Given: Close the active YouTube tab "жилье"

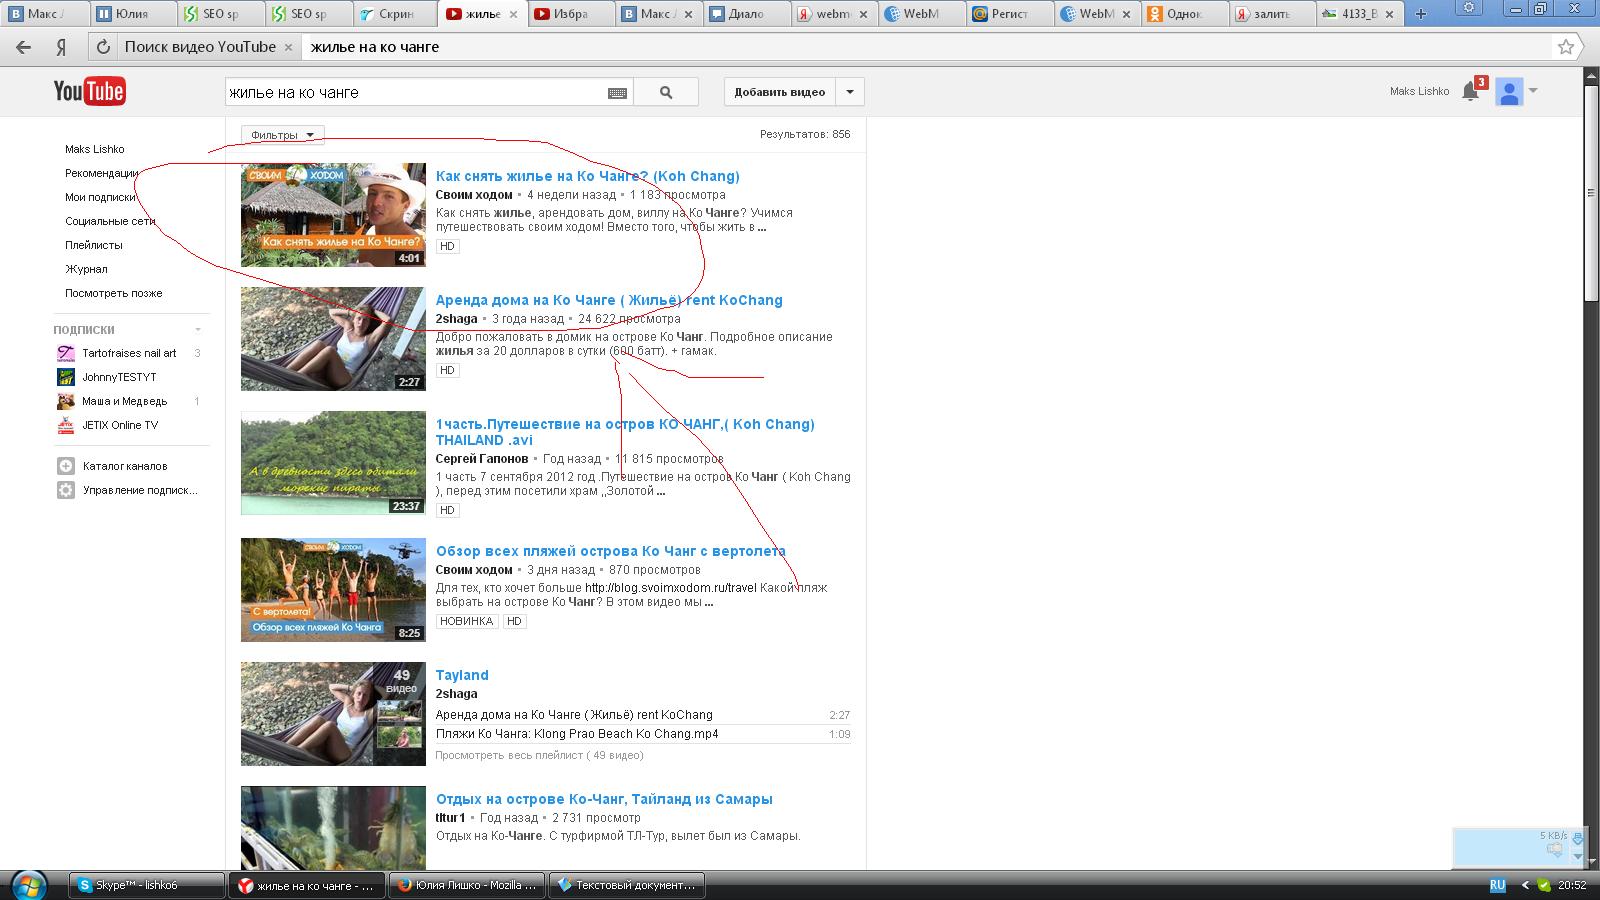Looking at the screenshot, I should tap(513, 14).
